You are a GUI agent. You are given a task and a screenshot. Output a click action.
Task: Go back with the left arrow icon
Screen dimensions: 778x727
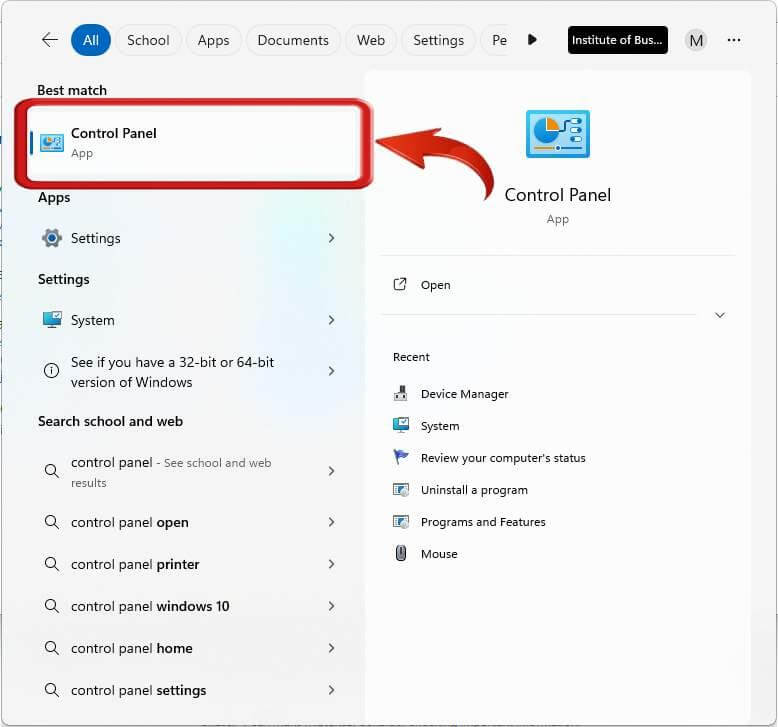coord(50,40)
